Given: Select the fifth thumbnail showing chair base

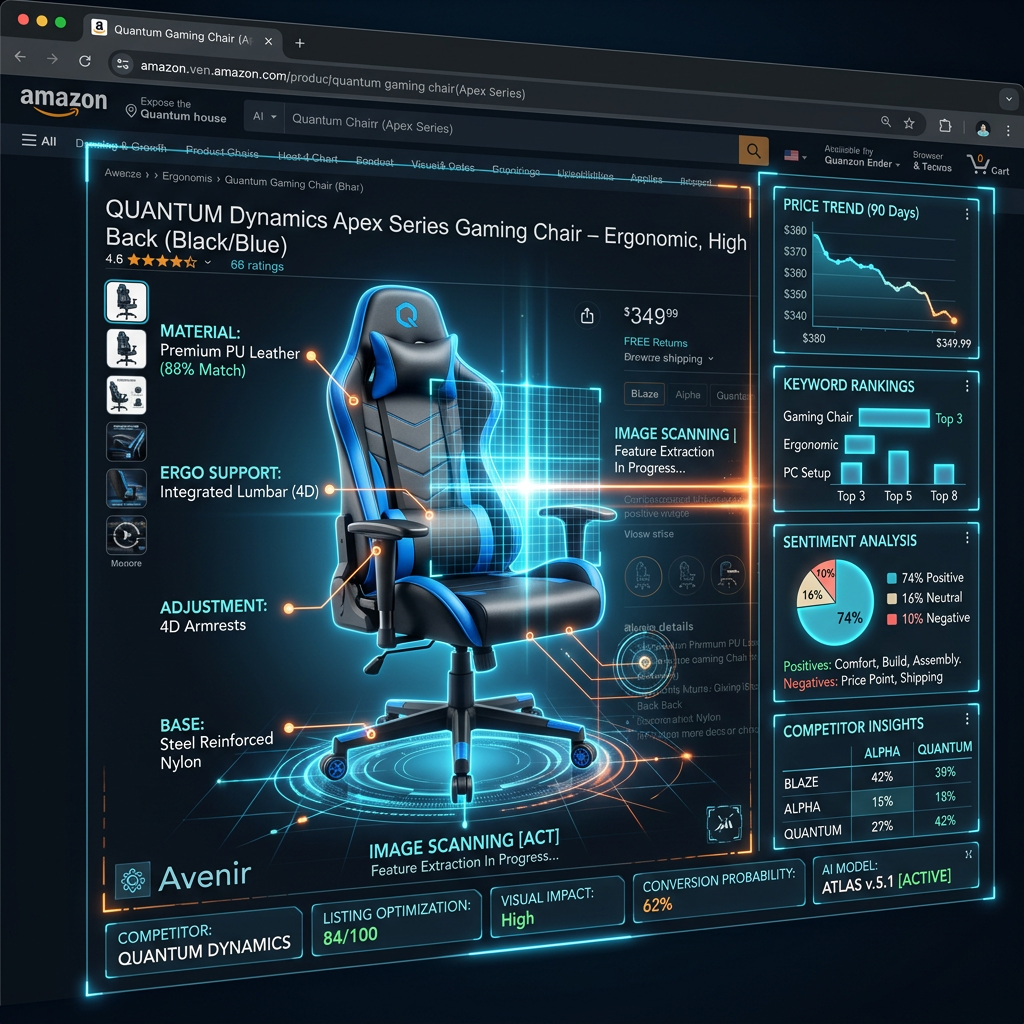Looking at the screenshot, I should tap(126, 488).
